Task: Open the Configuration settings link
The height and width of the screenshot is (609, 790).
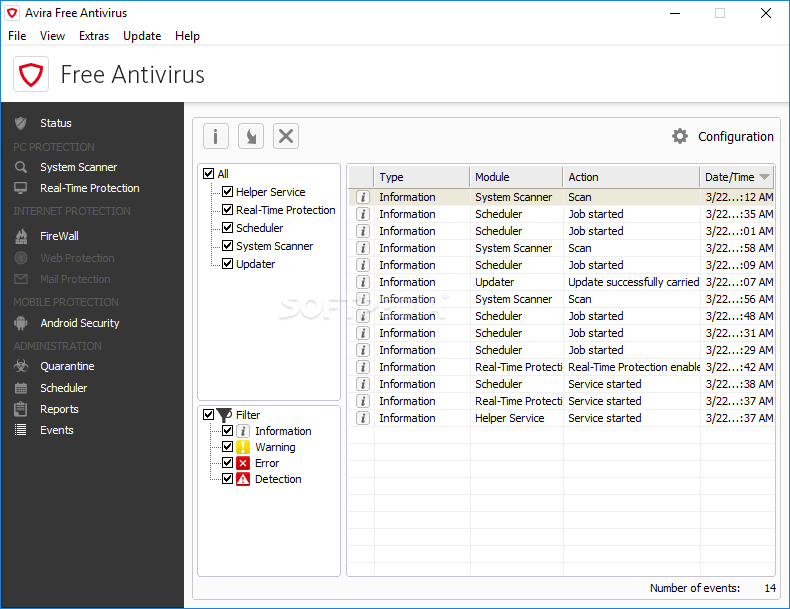Action: 736,137
